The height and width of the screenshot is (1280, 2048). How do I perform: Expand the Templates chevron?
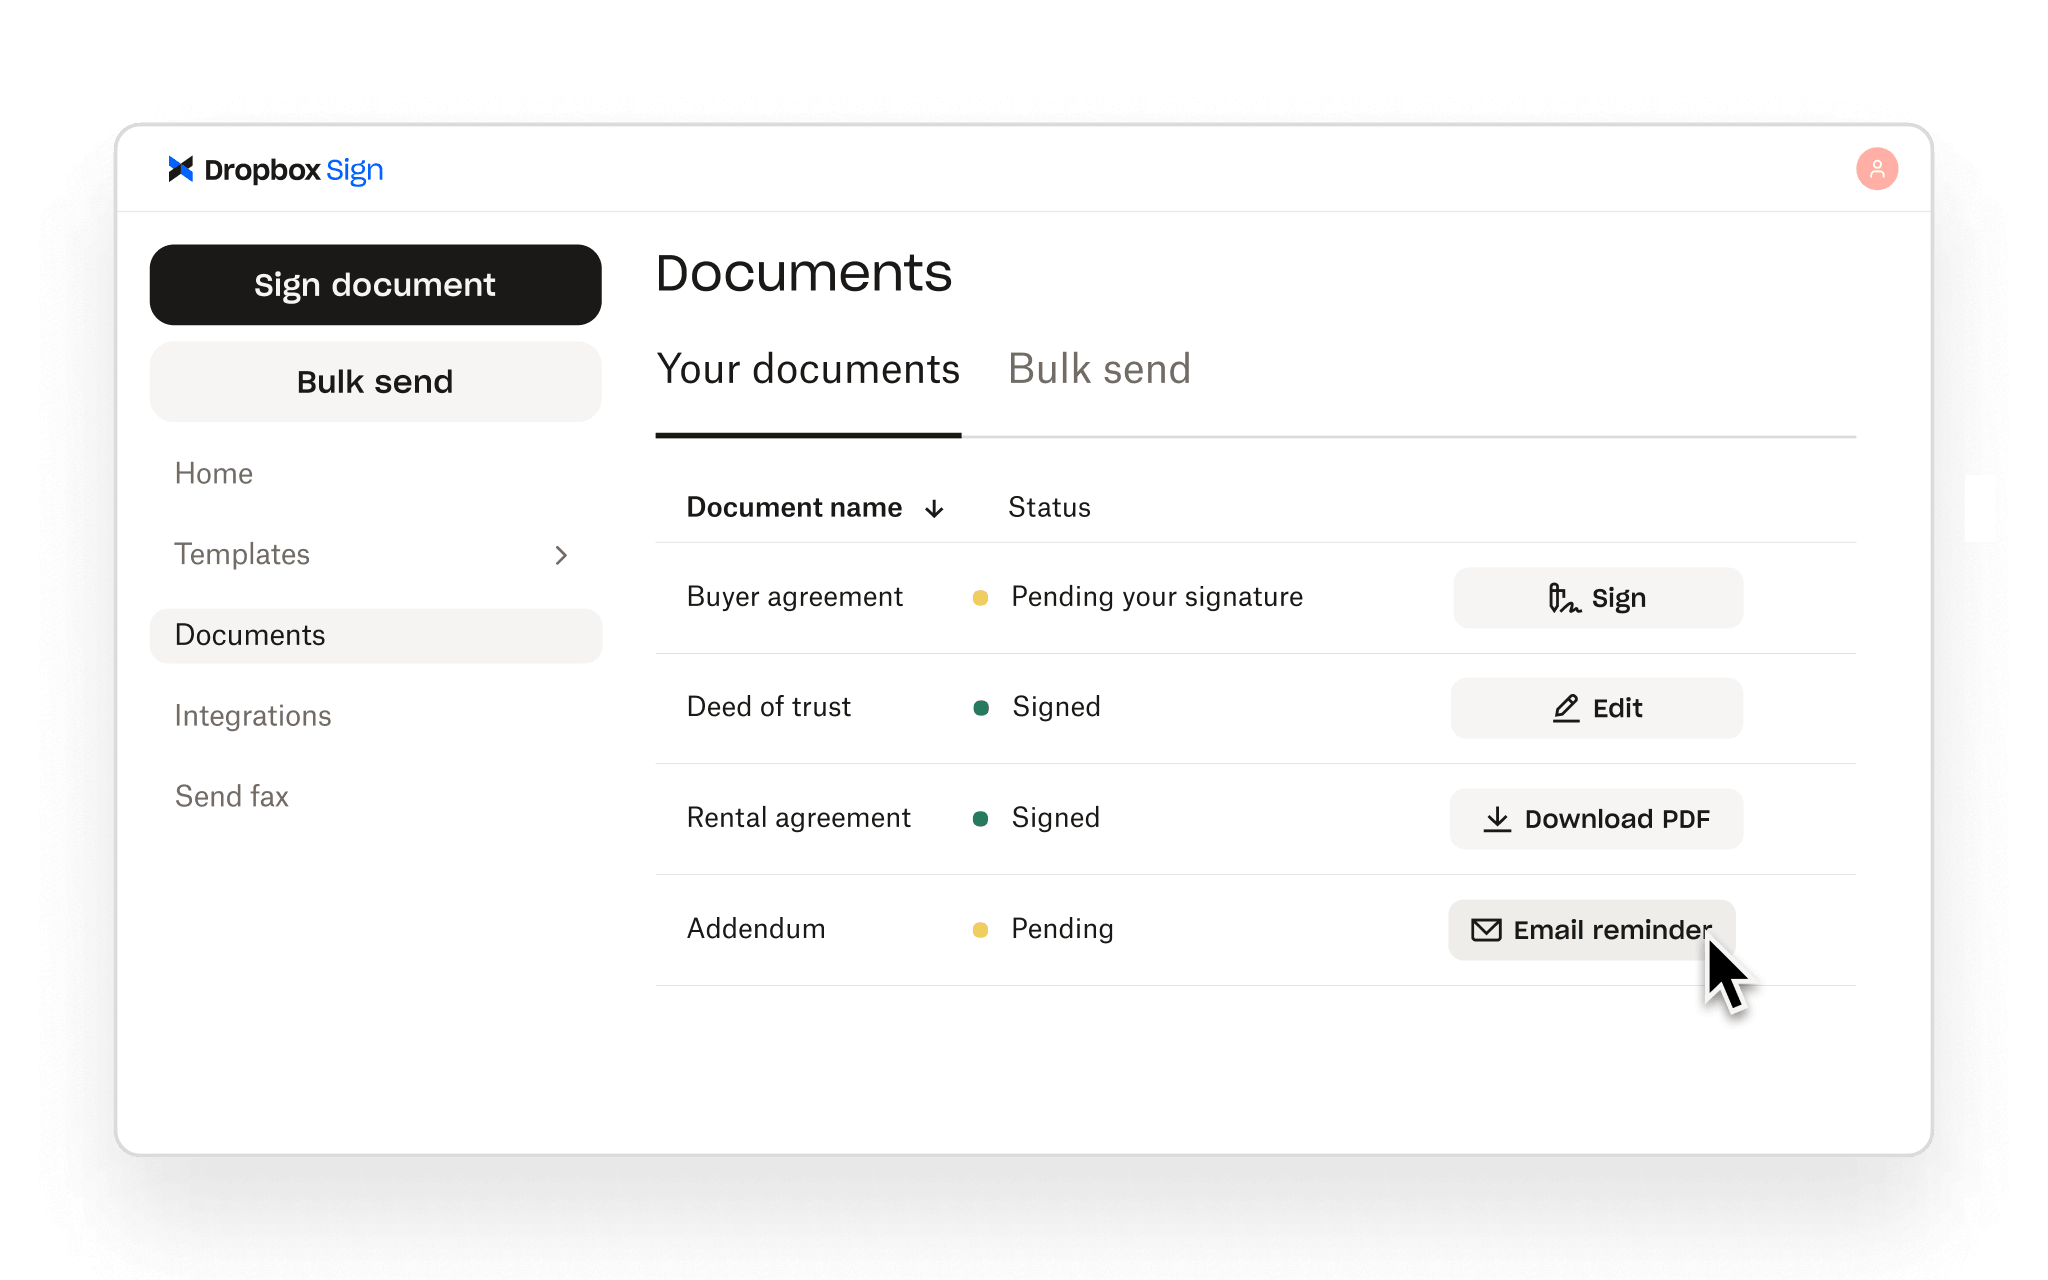click(x=561, y=555)
